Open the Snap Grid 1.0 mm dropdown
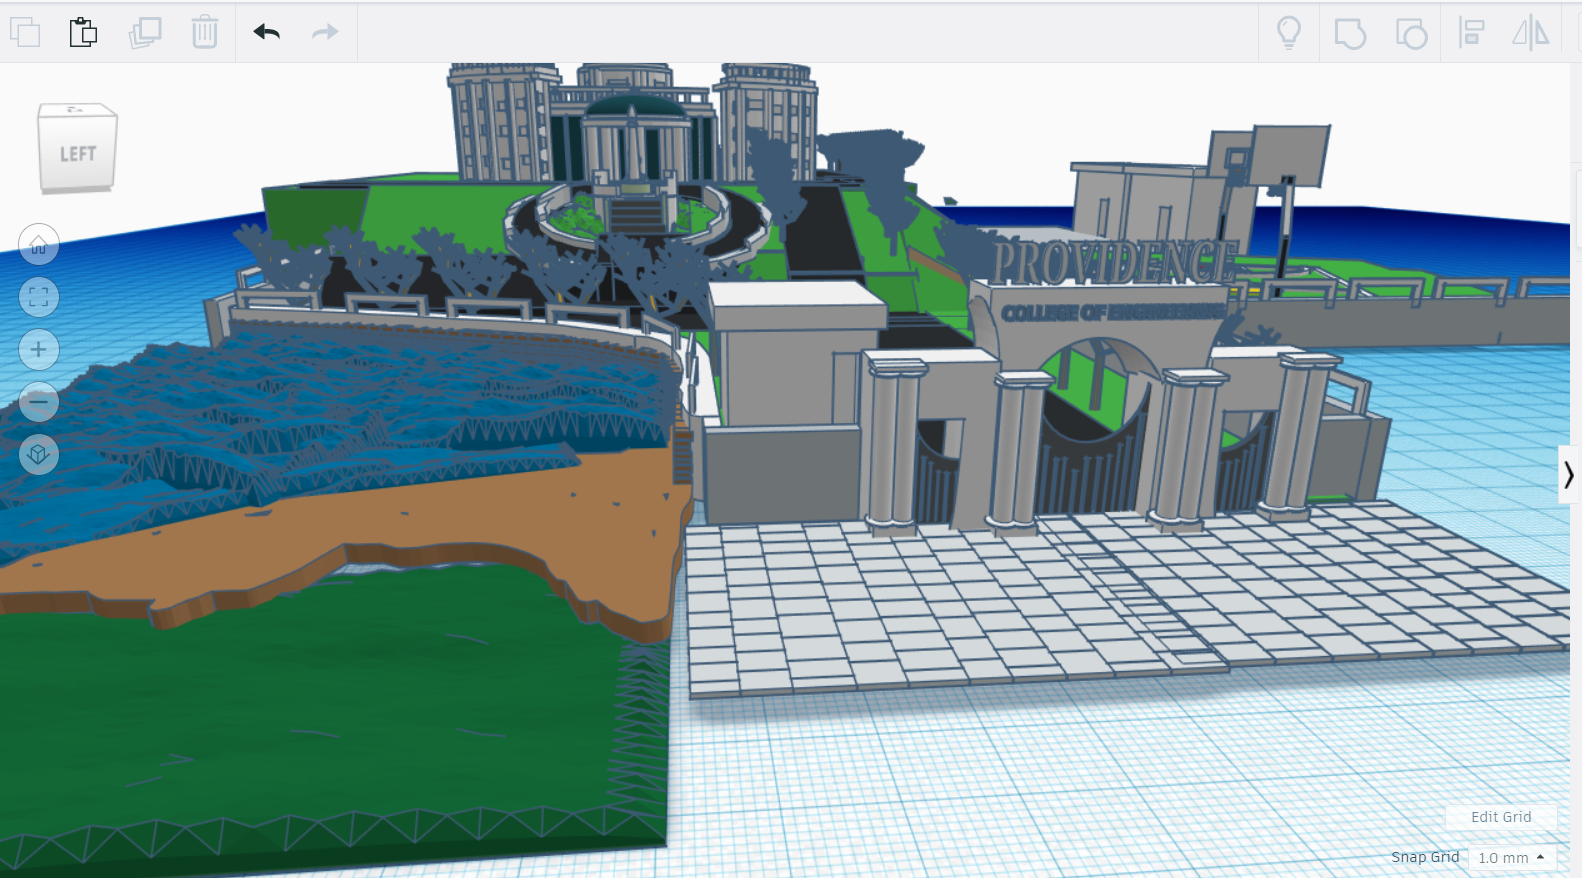The image size is (1582, 878). (x=1512, y=858)
